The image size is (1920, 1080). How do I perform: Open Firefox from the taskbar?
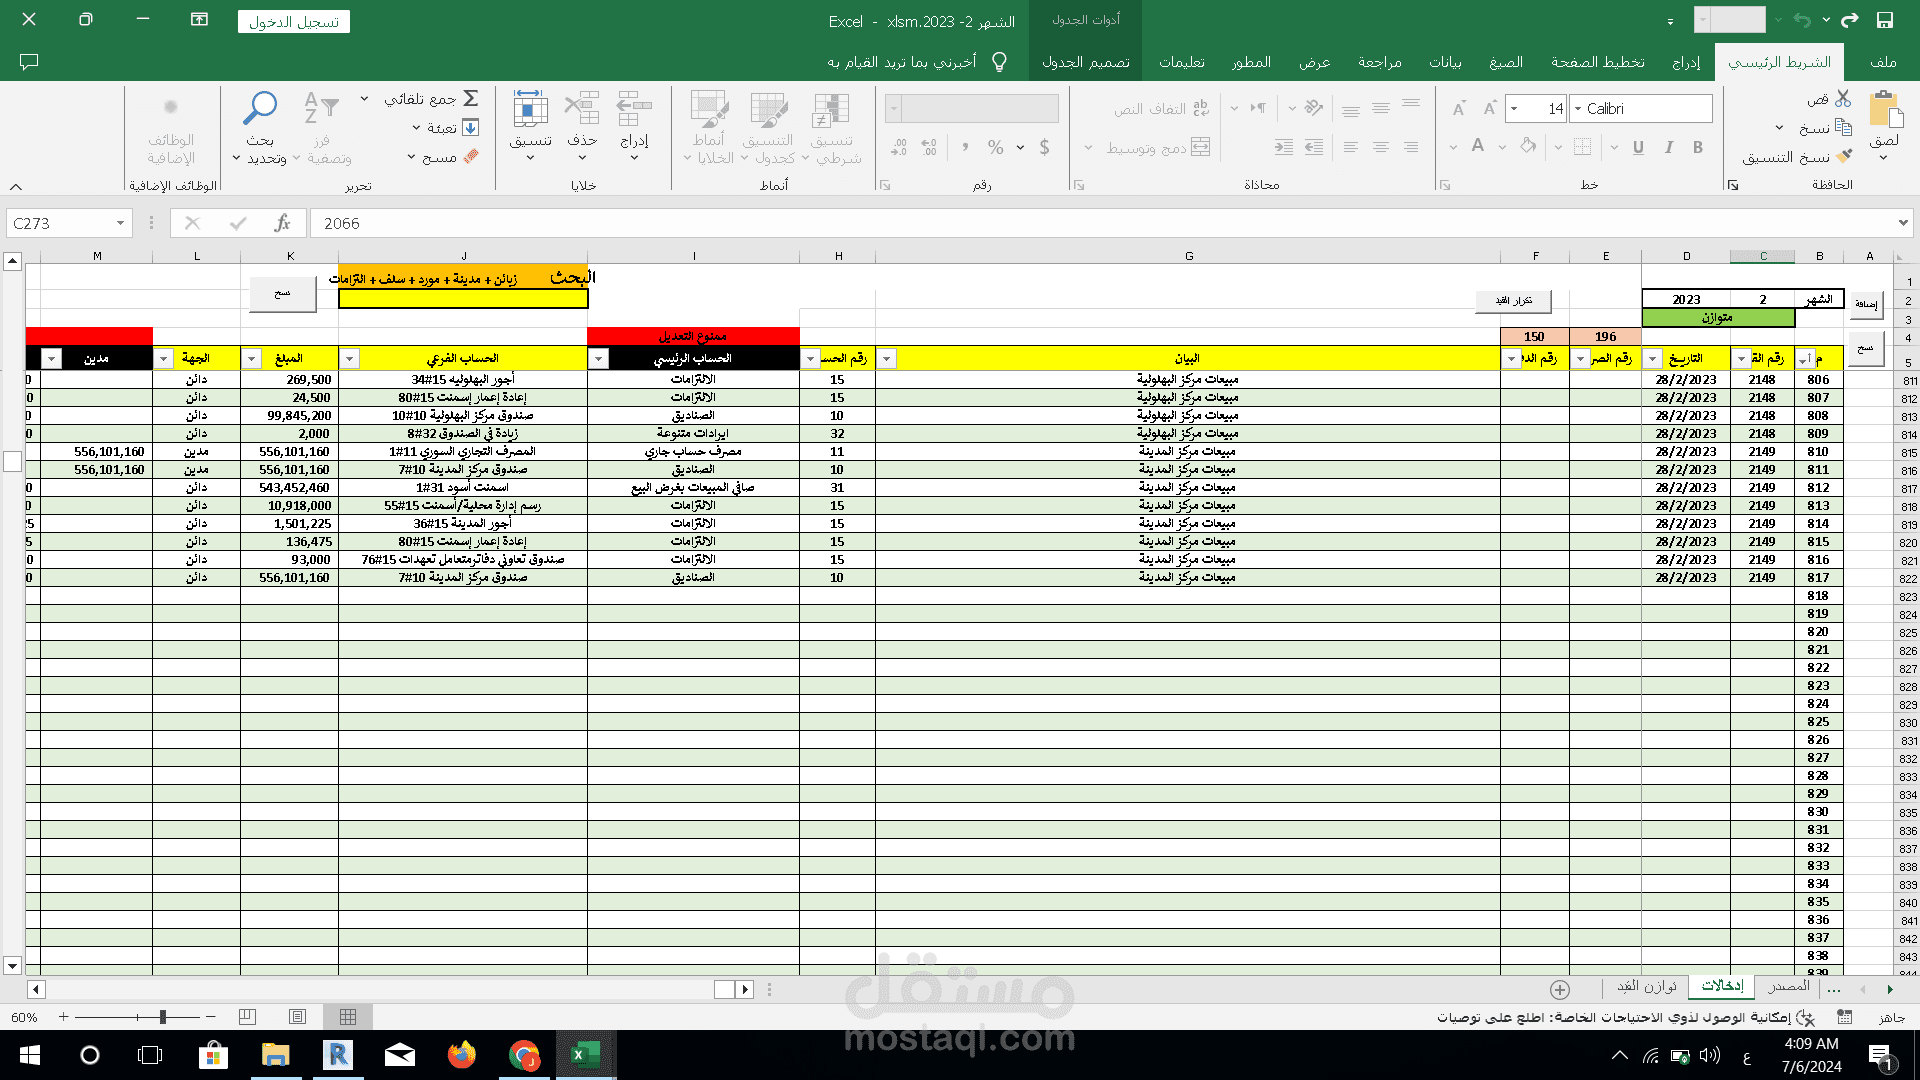(x=461, y=1055)
